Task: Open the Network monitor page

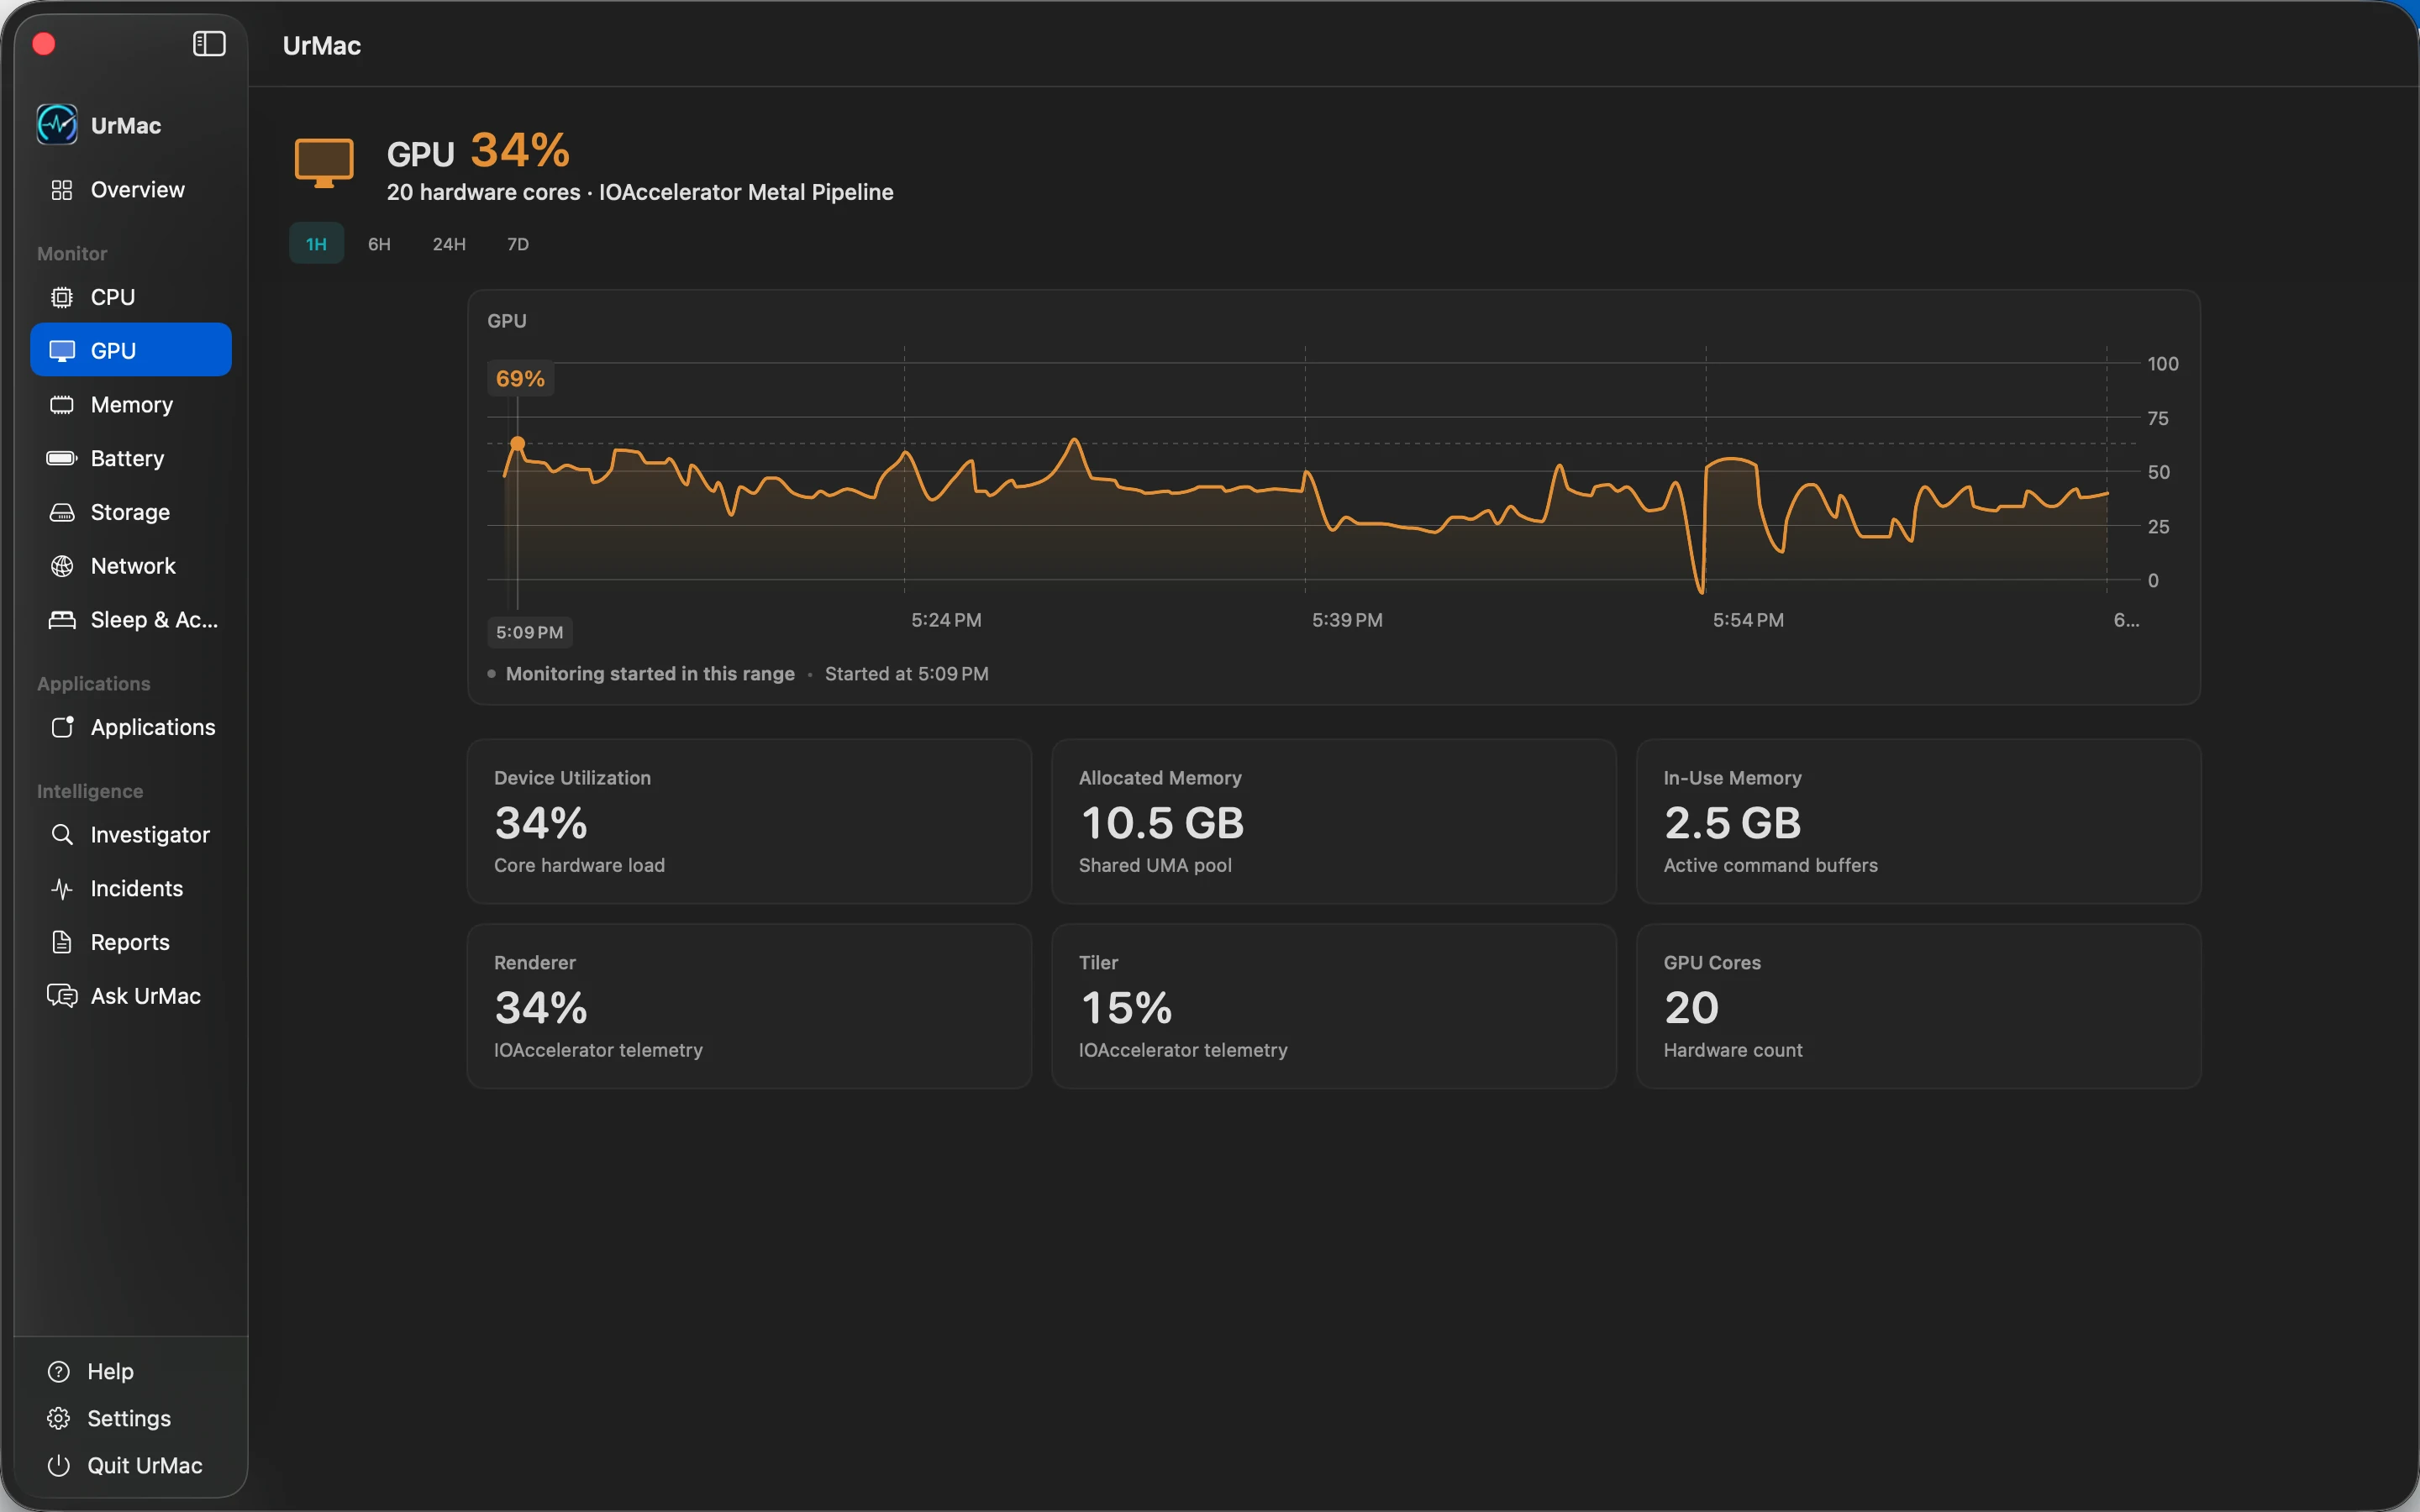Action: point(131,566)
